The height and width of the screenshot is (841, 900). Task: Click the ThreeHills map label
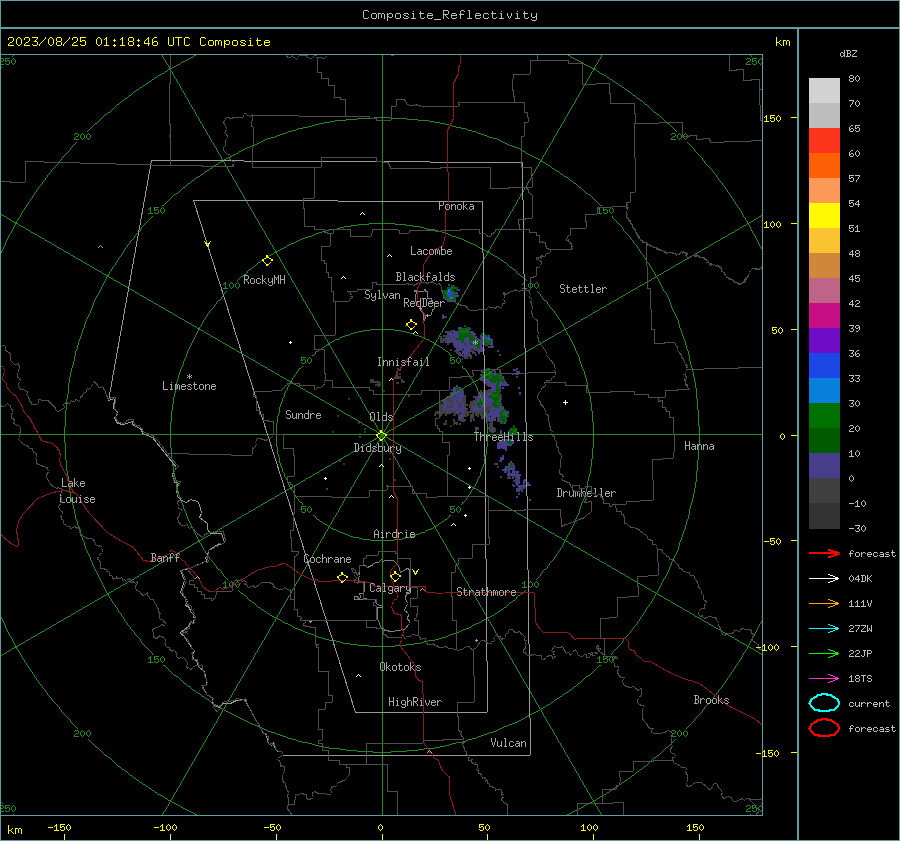[x=503, y=437]
